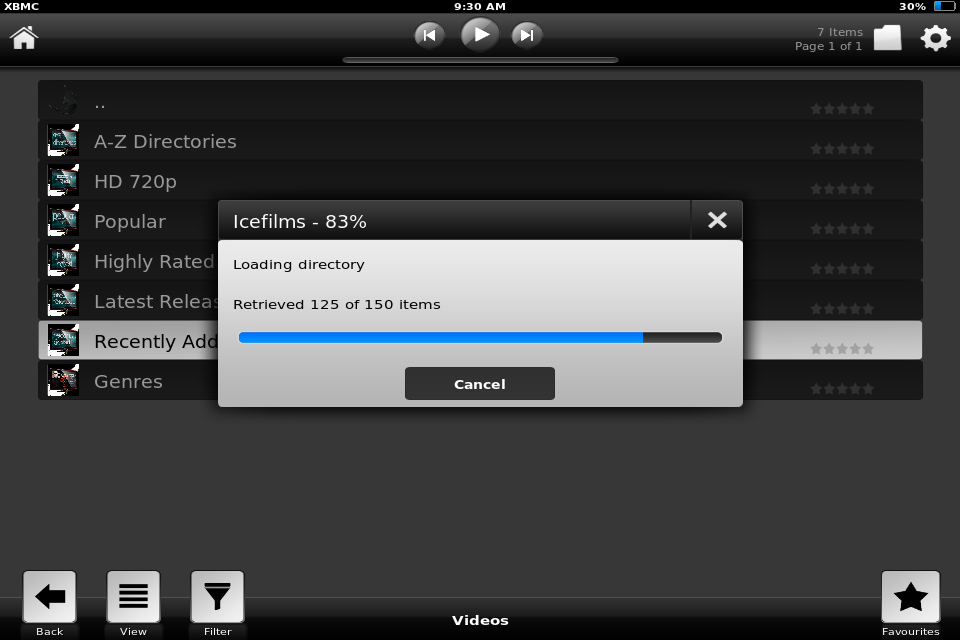The width and height of the screenshot is (960, 640).
Task: Open the settings gear icon
Action: pyautogui.click(x=936, y=38)
